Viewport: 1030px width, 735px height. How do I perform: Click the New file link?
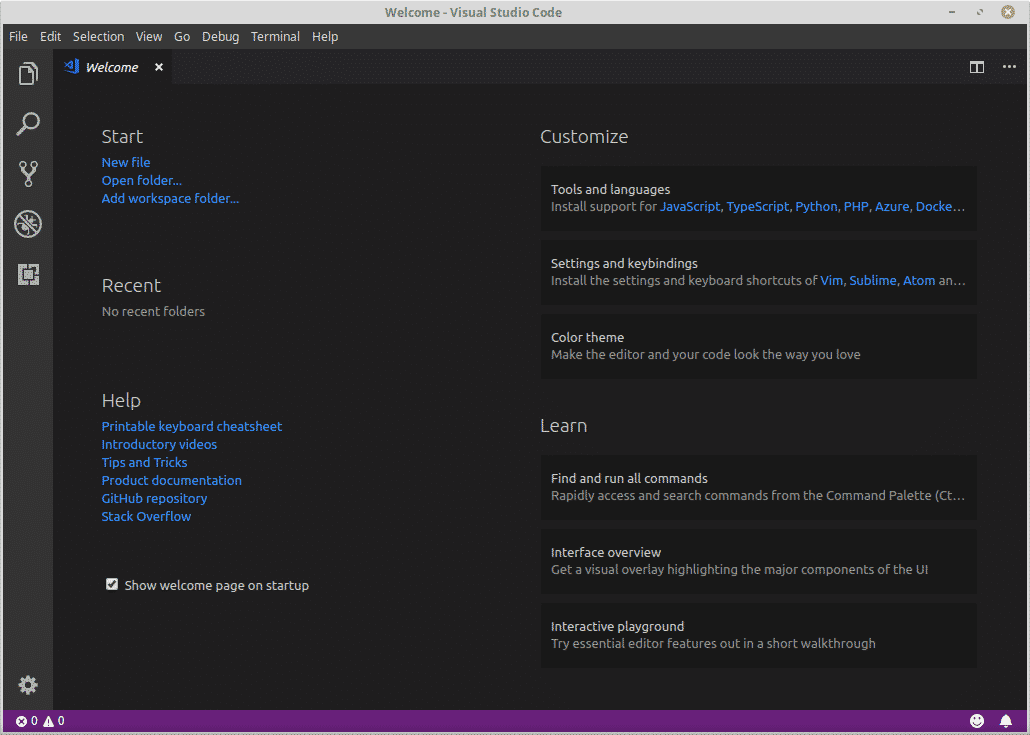[x=126, y=162]
